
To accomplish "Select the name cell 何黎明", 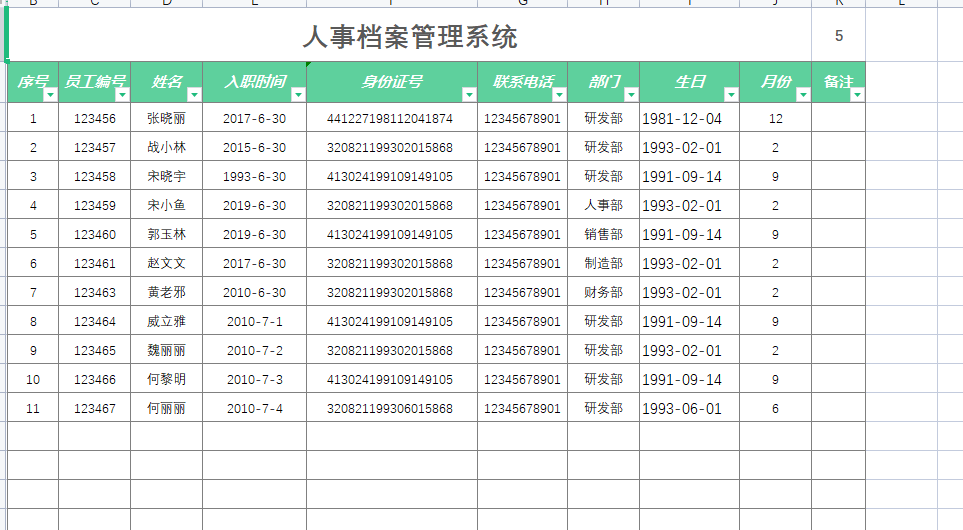I will pyautogui.click(x=166, y=379).
